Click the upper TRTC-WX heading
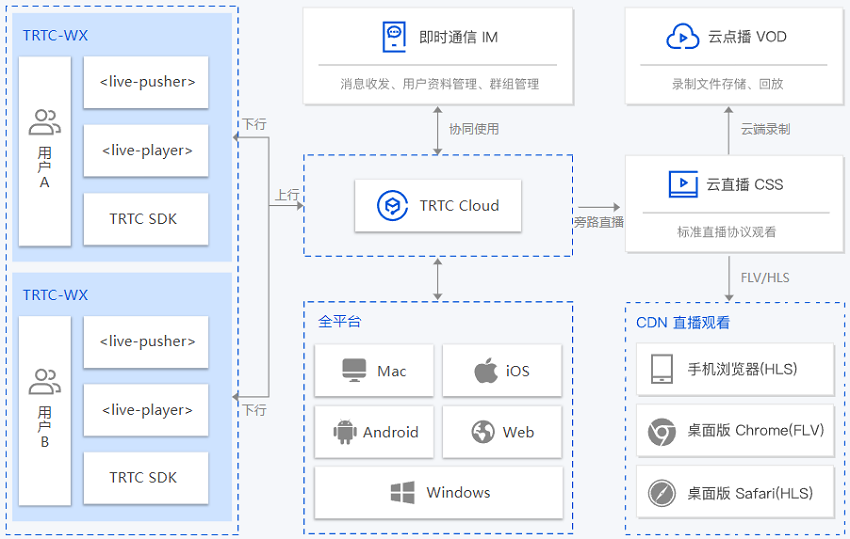This screenshot has height=539, width=850. (55, 35)
